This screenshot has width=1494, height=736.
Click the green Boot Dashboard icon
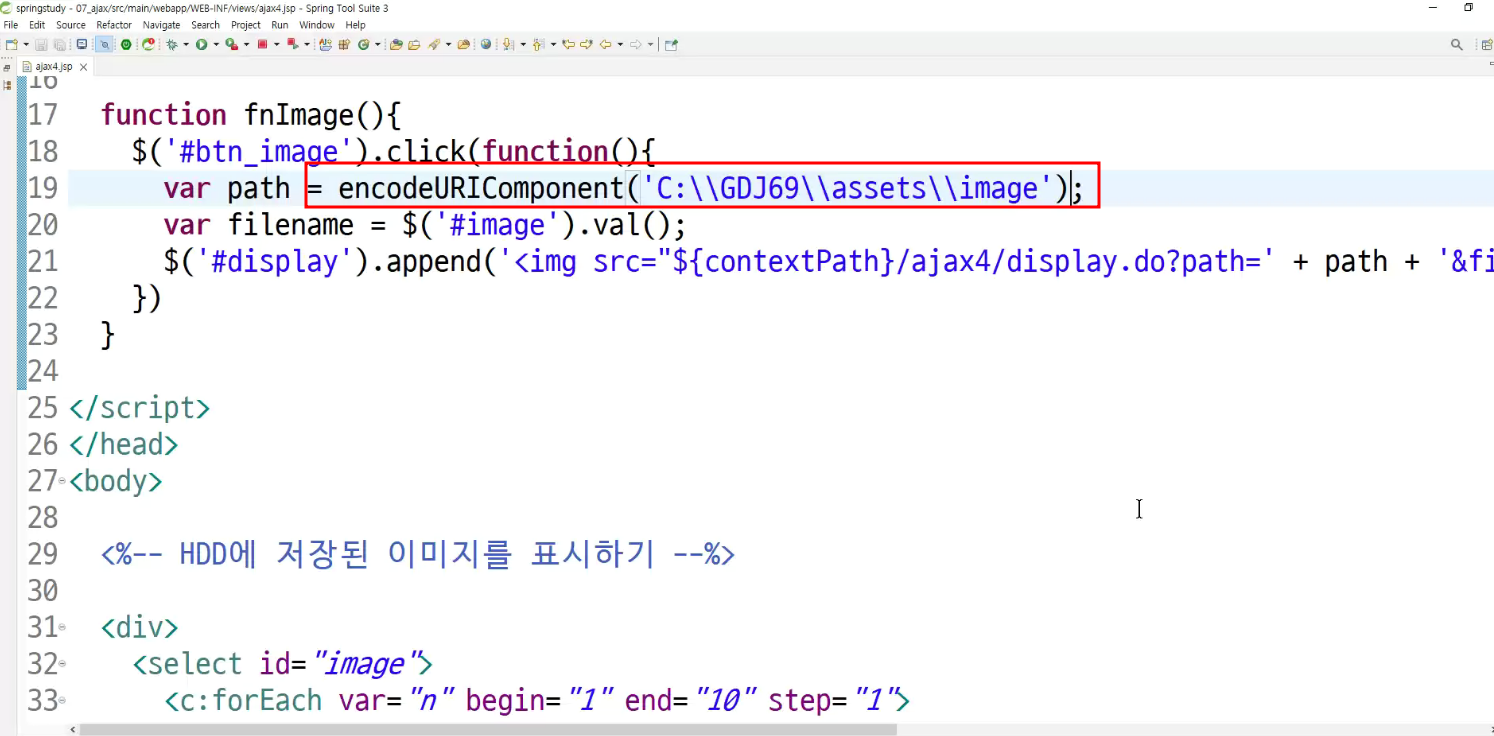coord(126,44)
